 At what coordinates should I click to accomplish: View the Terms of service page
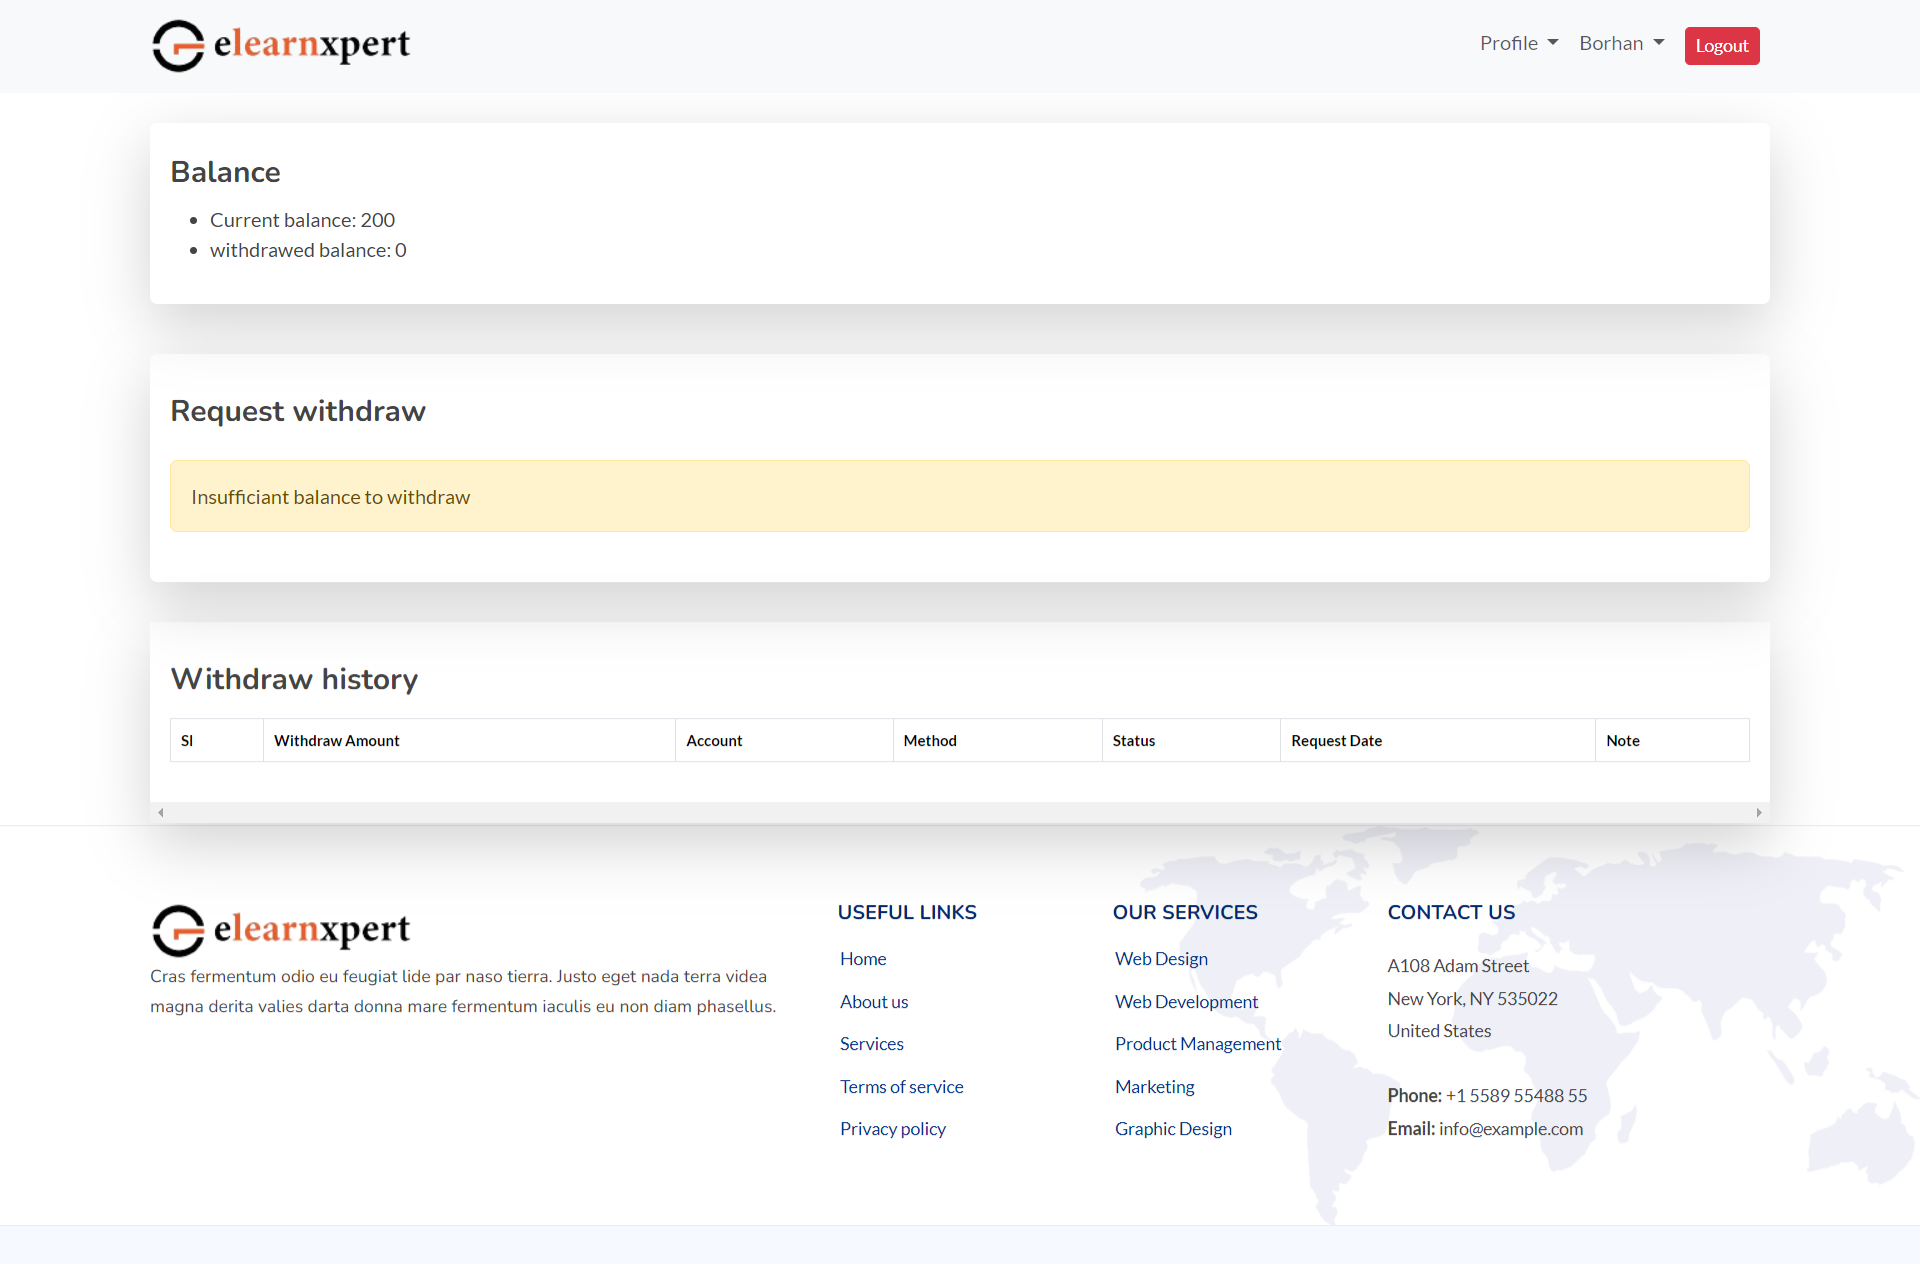point(901,1087)
